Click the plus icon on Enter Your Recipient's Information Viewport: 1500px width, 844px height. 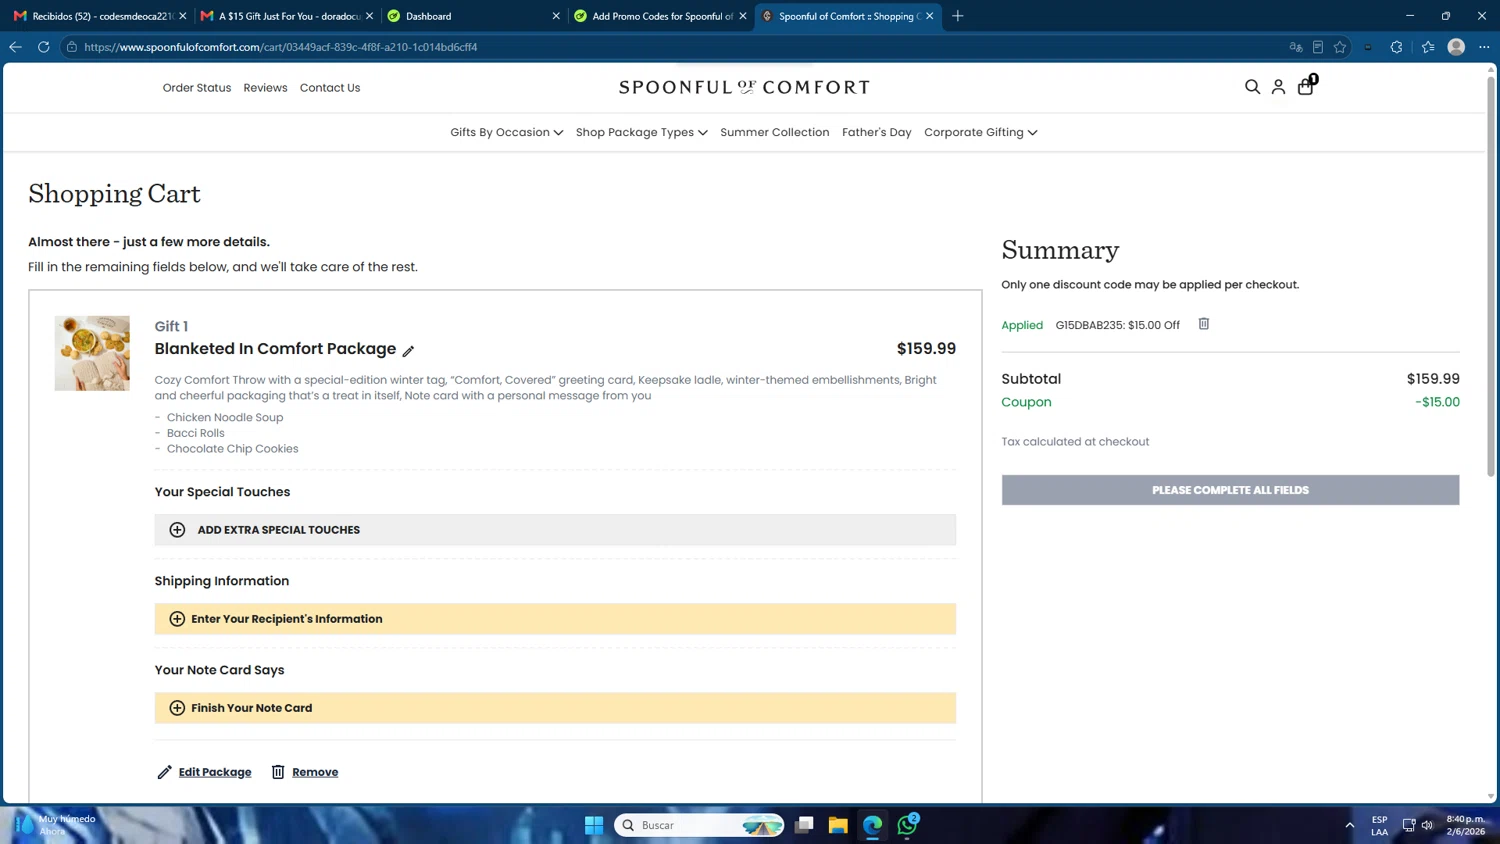(177, 619)
